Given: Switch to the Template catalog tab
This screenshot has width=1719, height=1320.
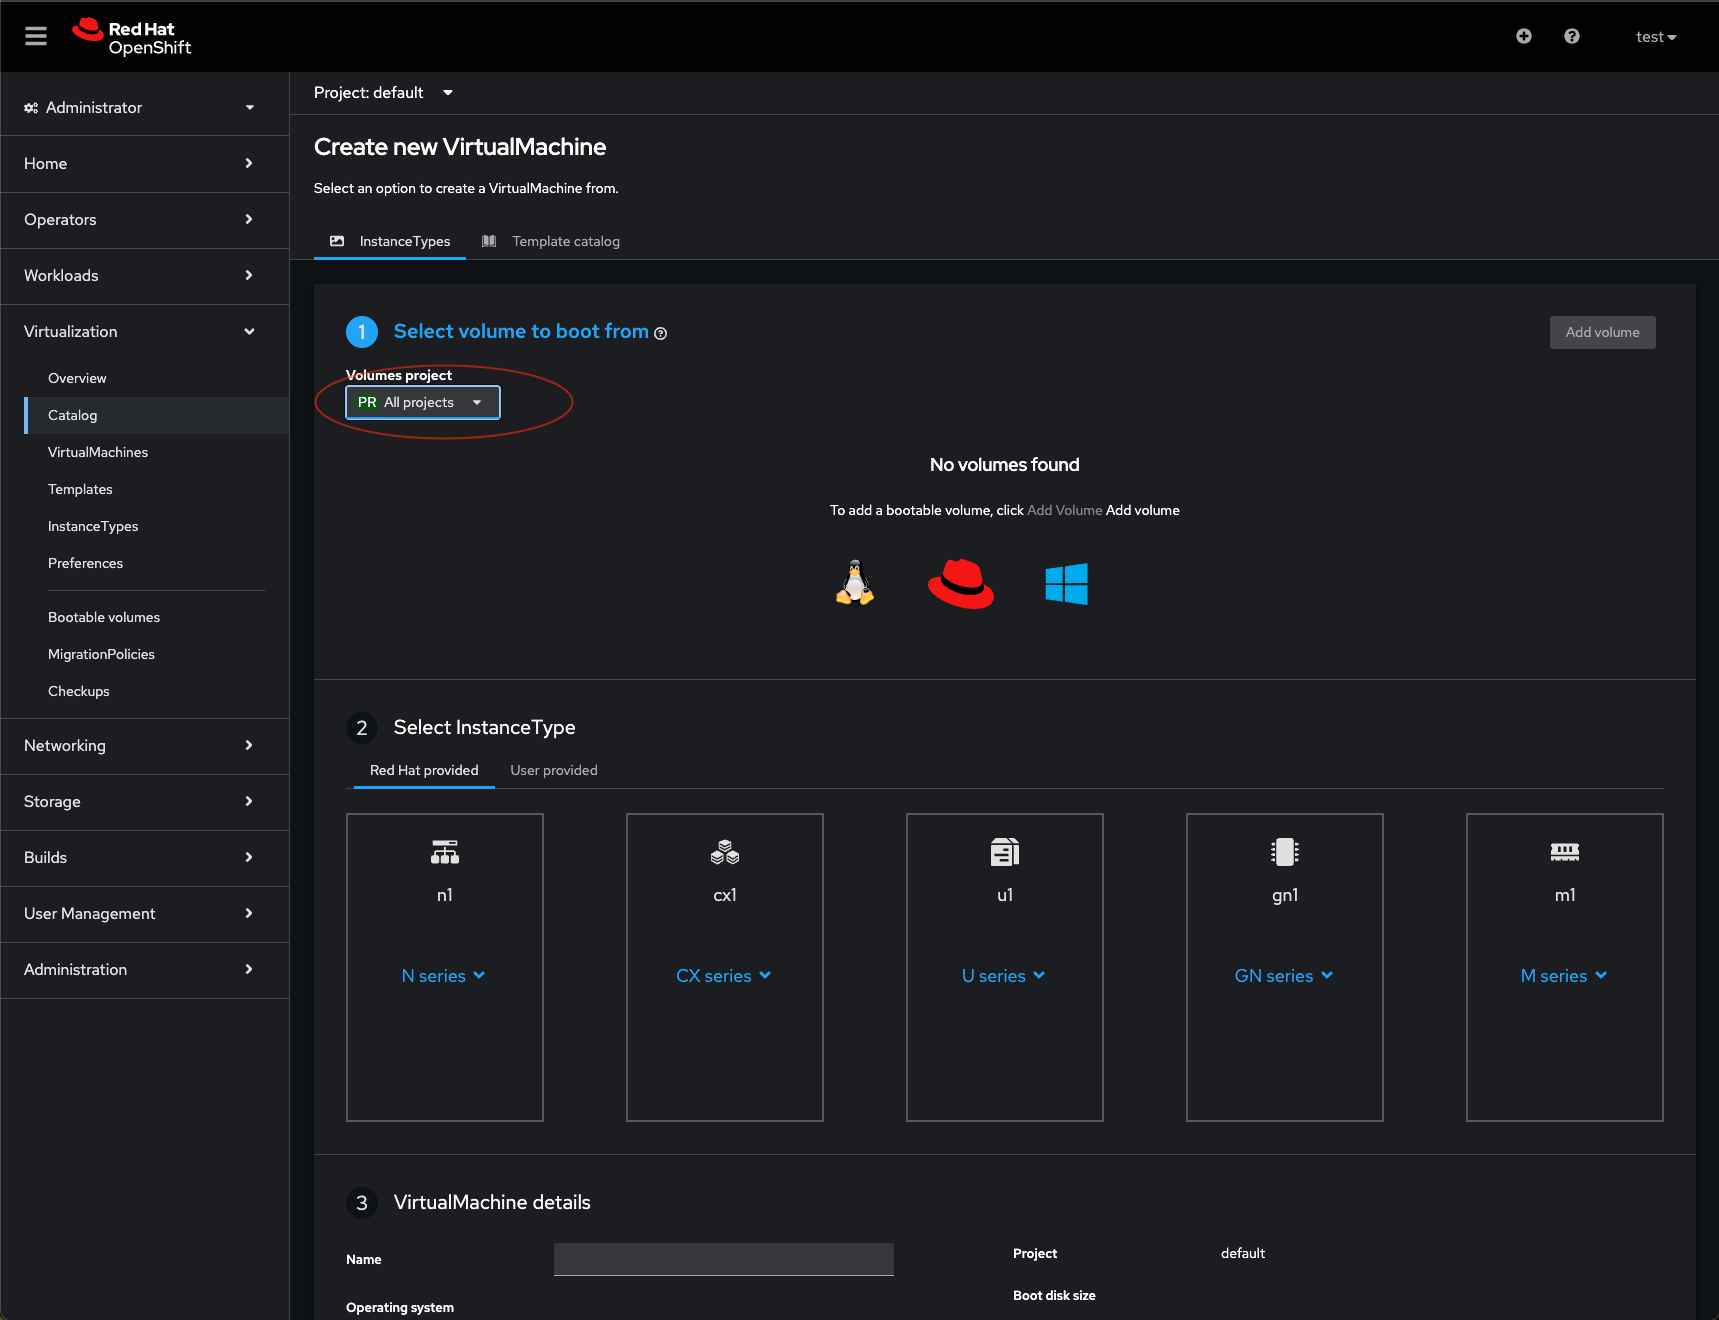Looking at the screenshot, I should pyautogui.click(x=565, y=241).
